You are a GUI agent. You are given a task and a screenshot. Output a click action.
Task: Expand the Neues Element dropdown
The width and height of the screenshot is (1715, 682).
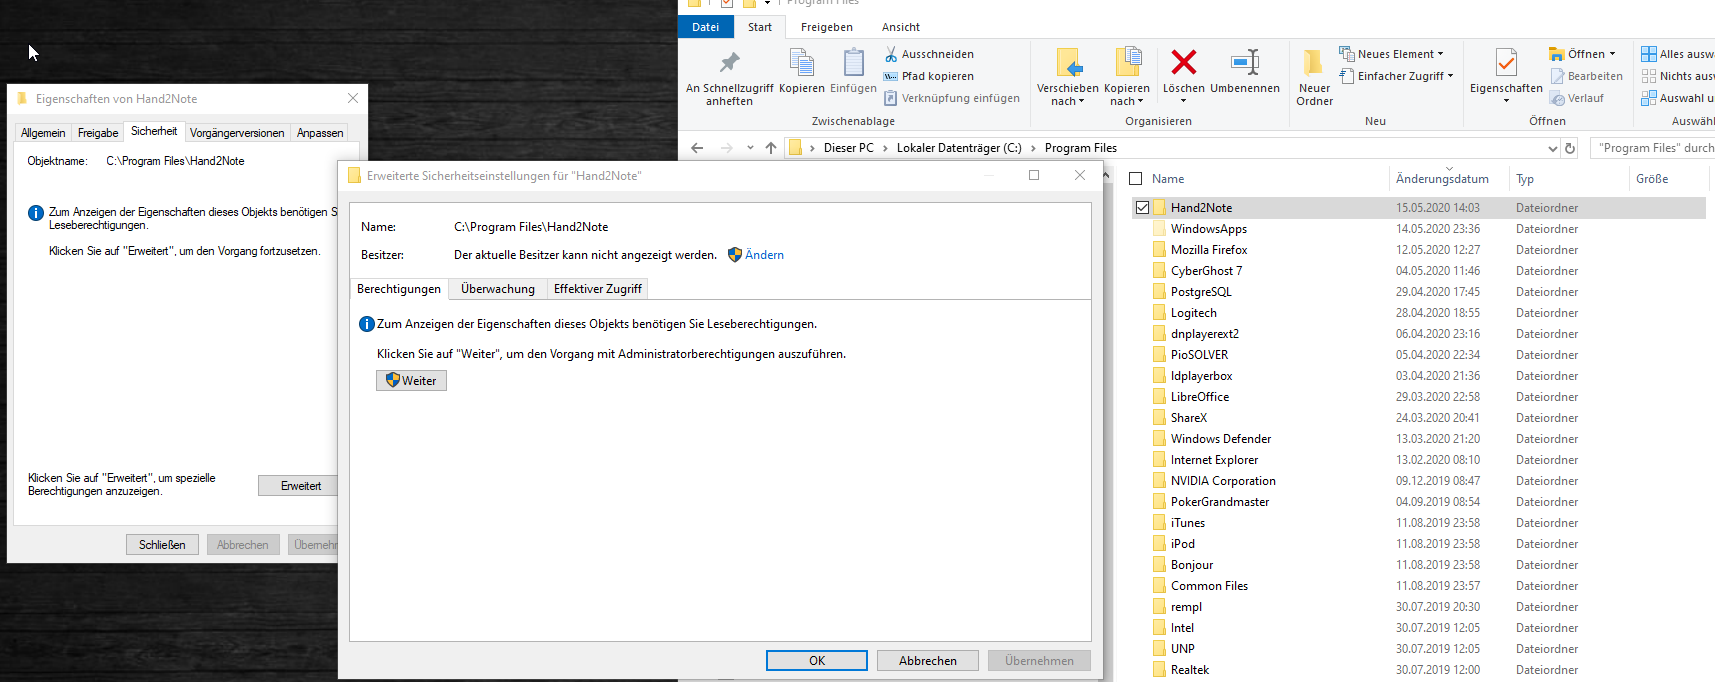tap(1441, 54)
